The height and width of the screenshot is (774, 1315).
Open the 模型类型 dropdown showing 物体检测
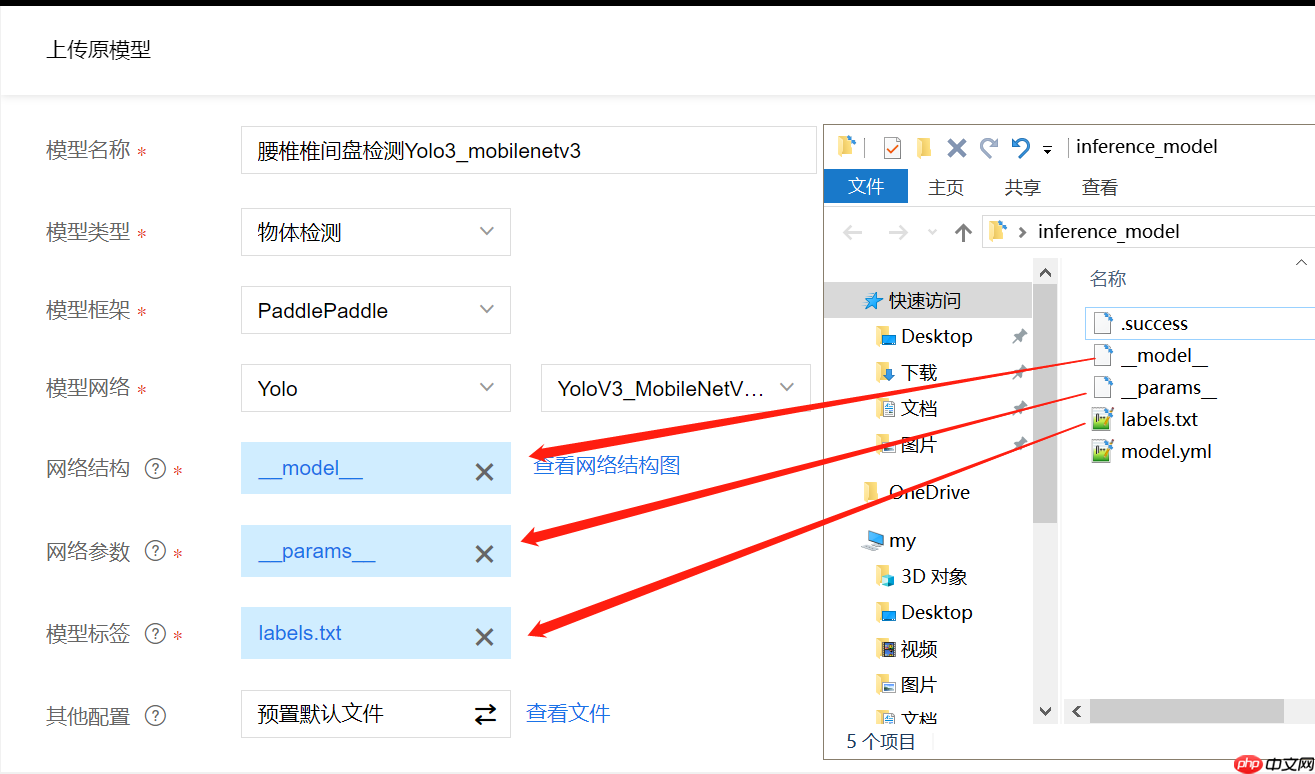(x=375, y=231)
